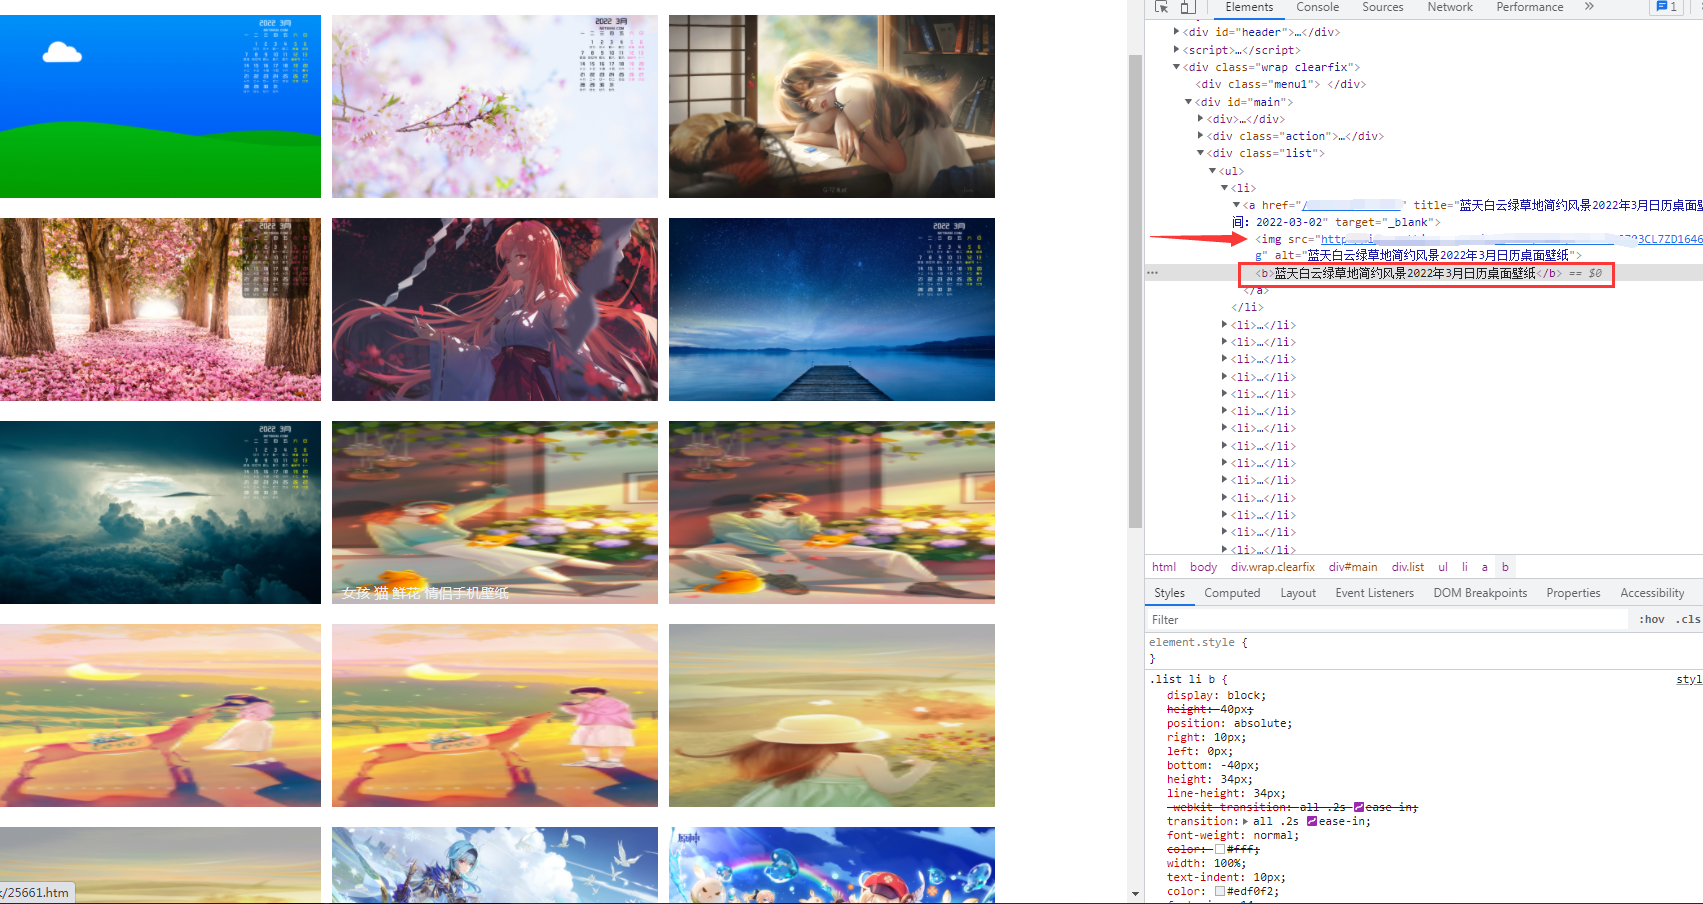Open the Layout pane tab
The image size is (1703, 904).
click(x=1298, y=593)
